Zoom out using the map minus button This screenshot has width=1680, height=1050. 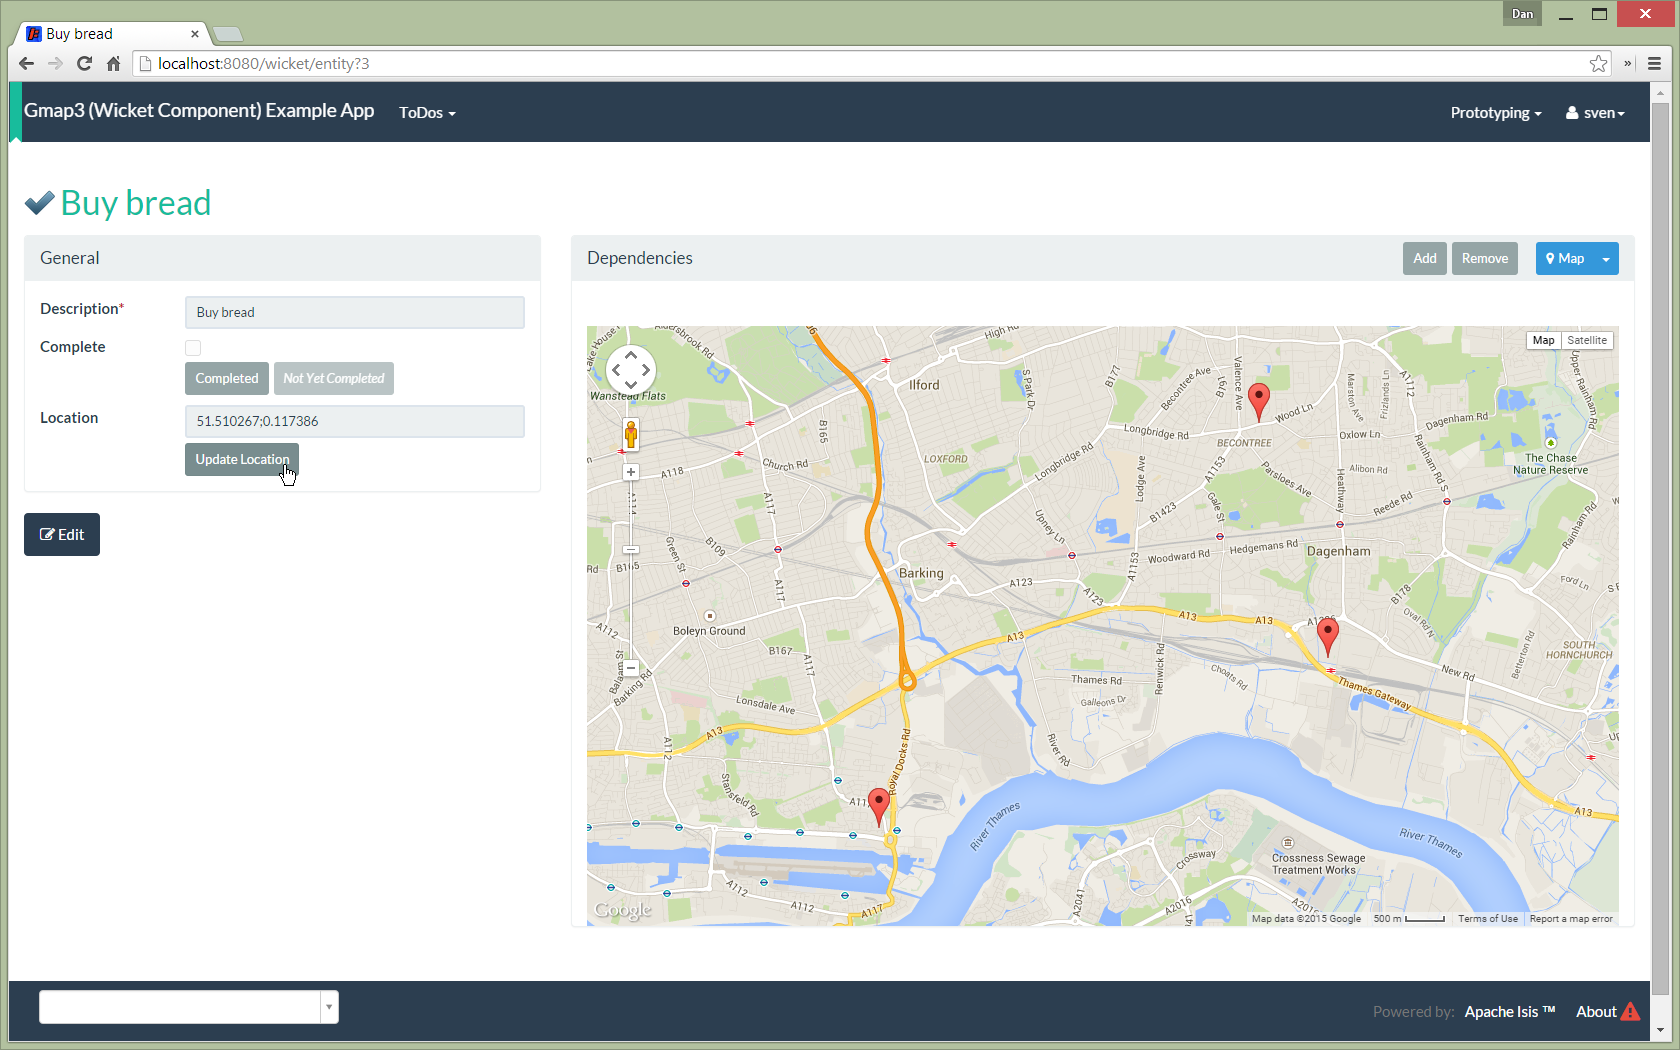point(631,668)
